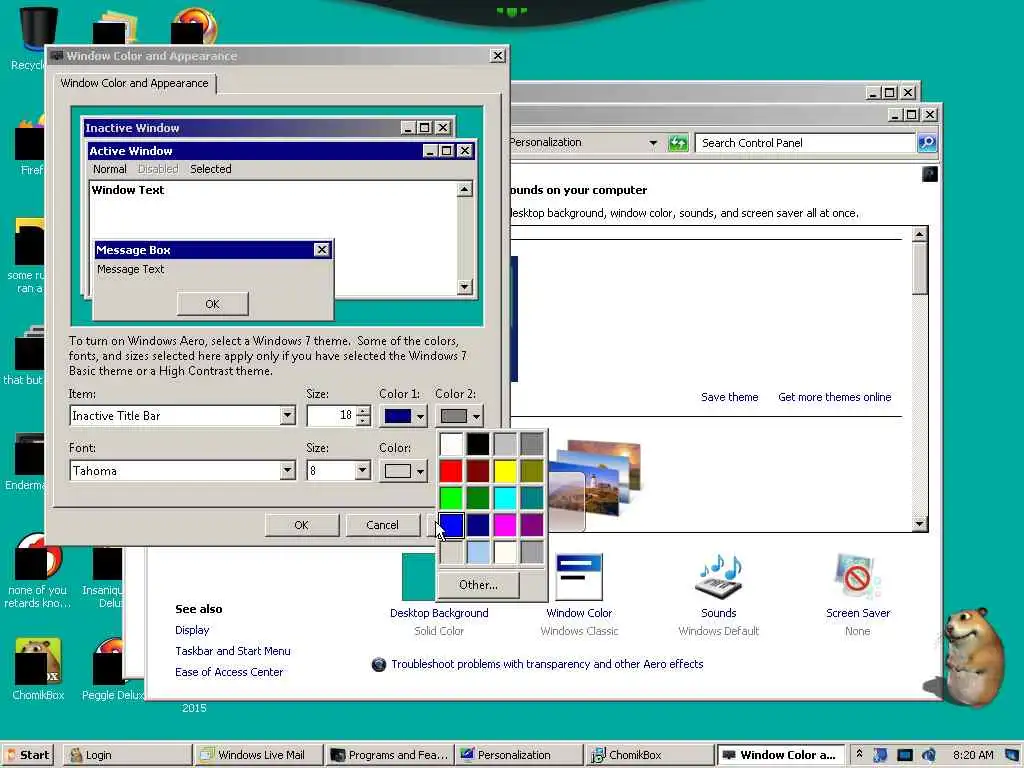Image resolution: width=1024 pixels, height=768 pixels.
Task: Select the bright blue color swatch
Action: (x=451, y=525)
